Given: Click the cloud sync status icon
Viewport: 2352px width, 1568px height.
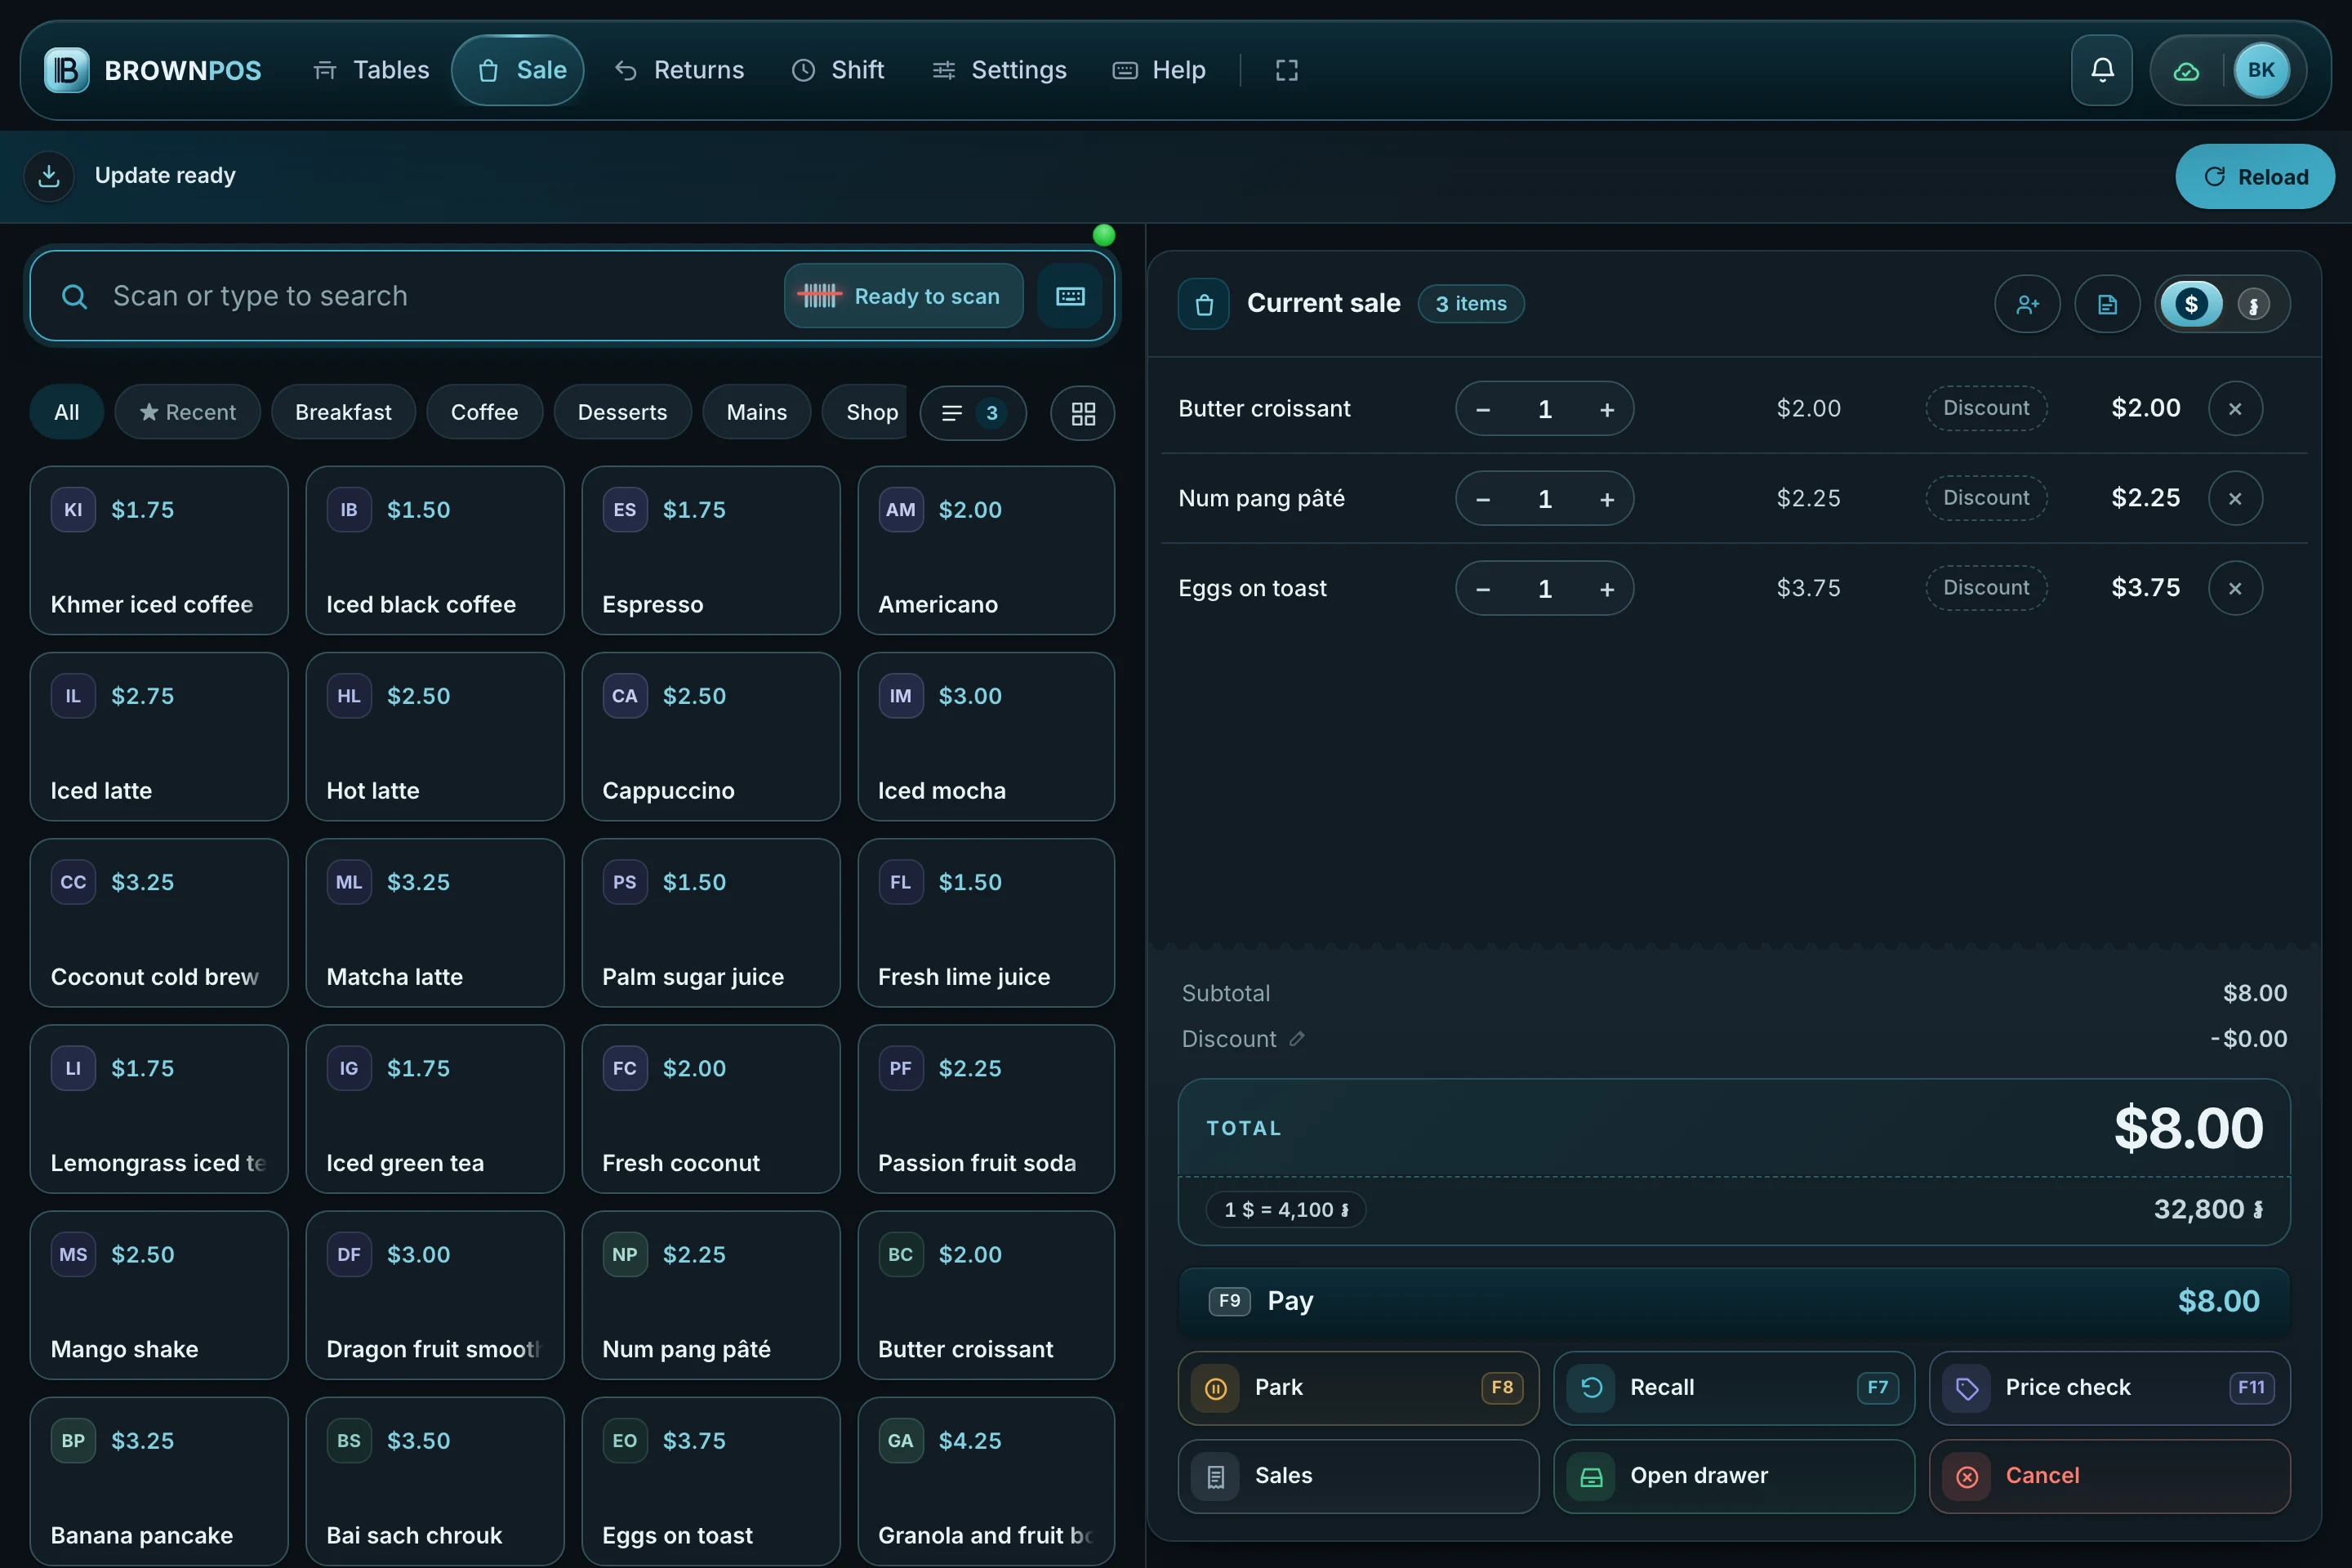Looking at the screenshot, I should pos(2186,70).
